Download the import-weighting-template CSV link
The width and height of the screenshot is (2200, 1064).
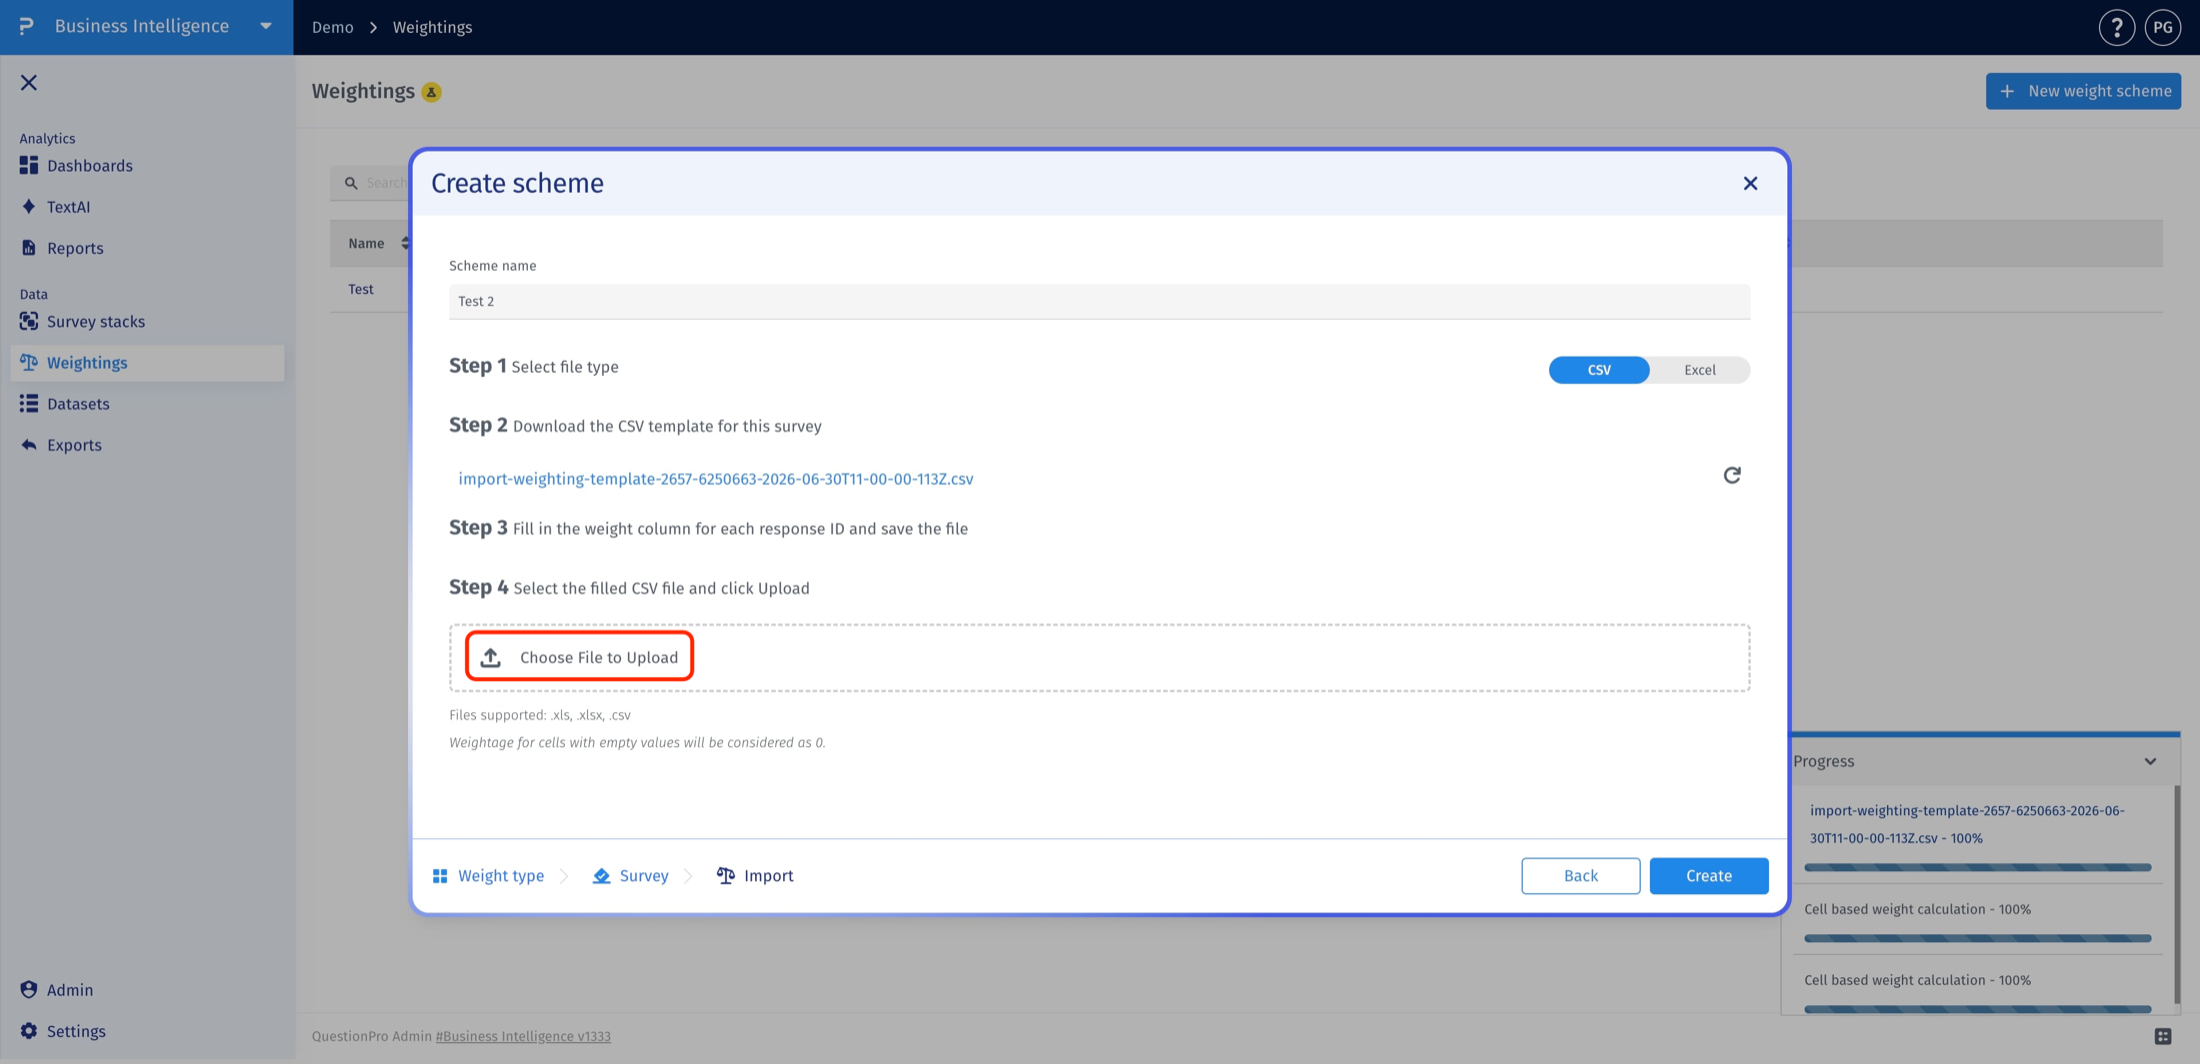[716, 478]
